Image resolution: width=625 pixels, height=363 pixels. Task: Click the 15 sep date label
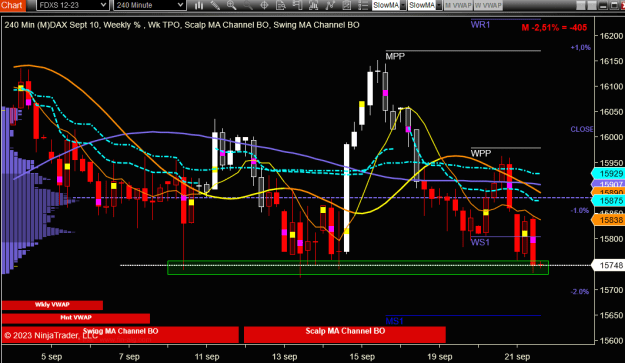pos(362,357)
